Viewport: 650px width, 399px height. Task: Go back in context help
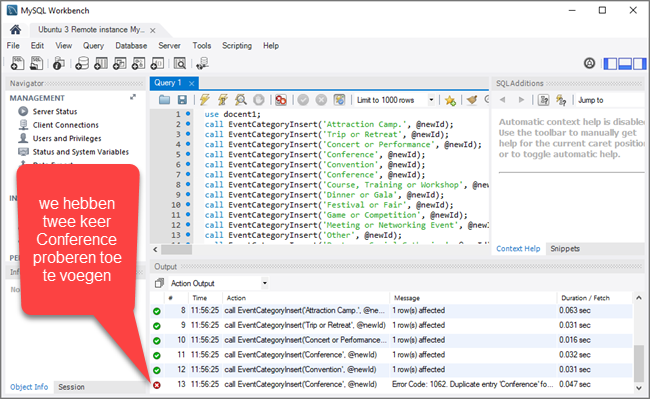(x=503, y=100)
